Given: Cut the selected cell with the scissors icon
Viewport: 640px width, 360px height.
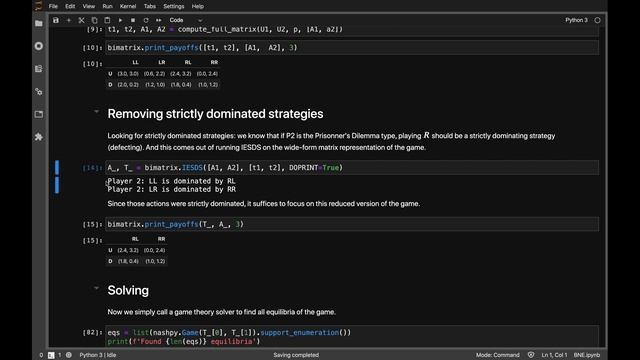Looking at the screenshot, I should pos(81,20).
